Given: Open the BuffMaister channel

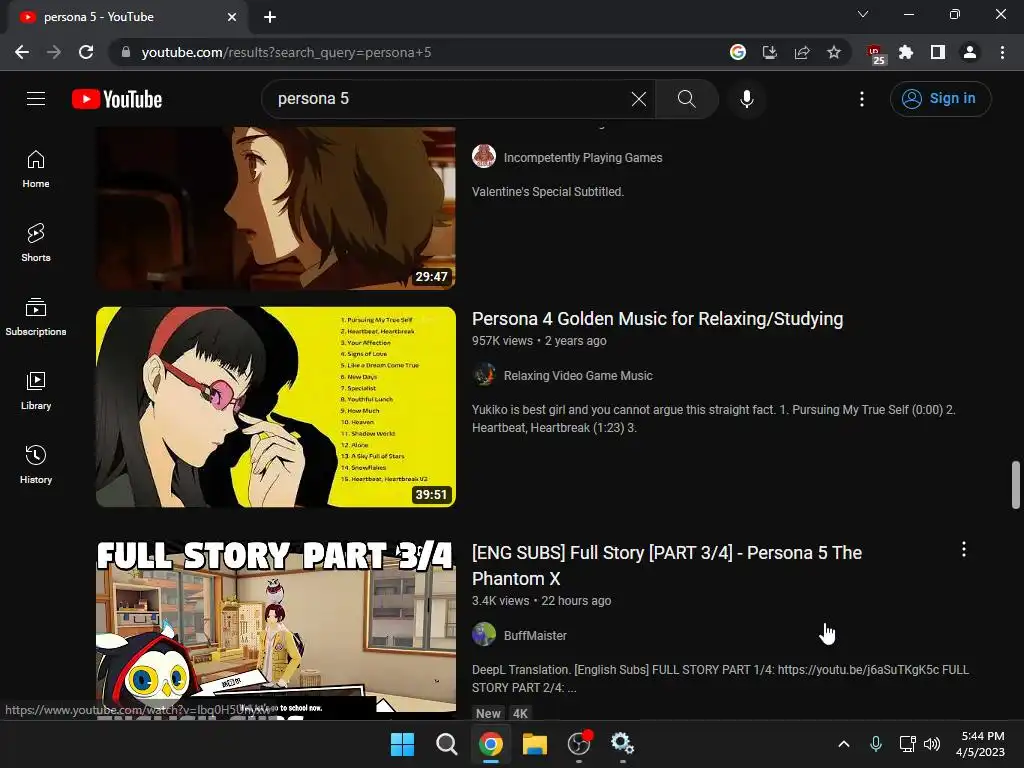Looking at the screenshot, I should tap(535, 635).
